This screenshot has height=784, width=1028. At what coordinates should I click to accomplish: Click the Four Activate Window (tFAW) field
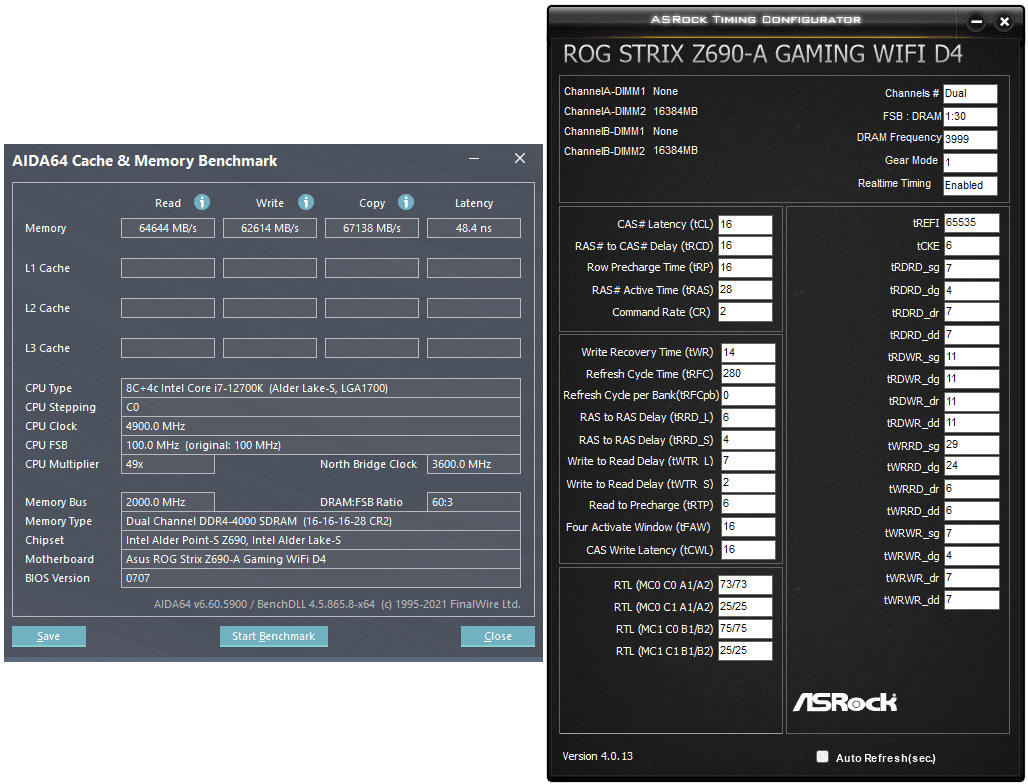748,527
